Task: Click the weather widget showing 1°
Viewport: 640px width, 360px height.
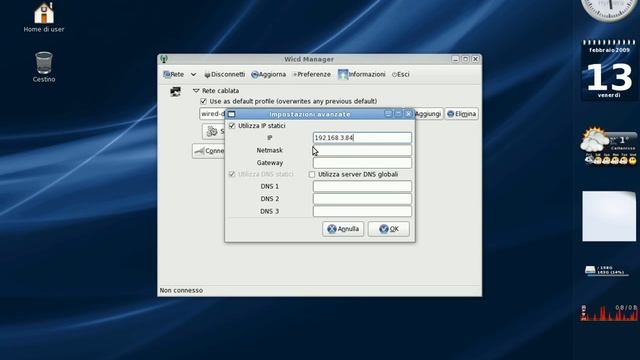Action: point(609,146)
